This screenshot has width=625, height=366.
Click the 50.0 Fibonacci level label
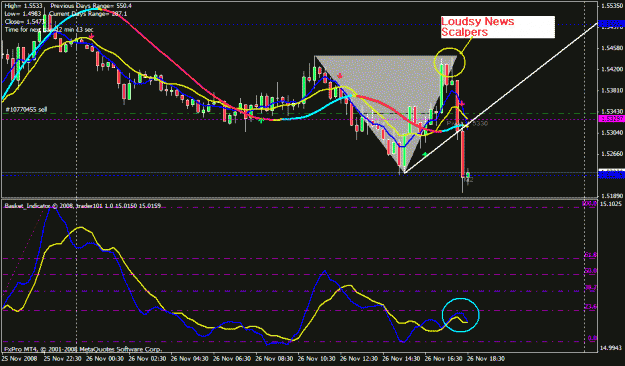(591, 270)
